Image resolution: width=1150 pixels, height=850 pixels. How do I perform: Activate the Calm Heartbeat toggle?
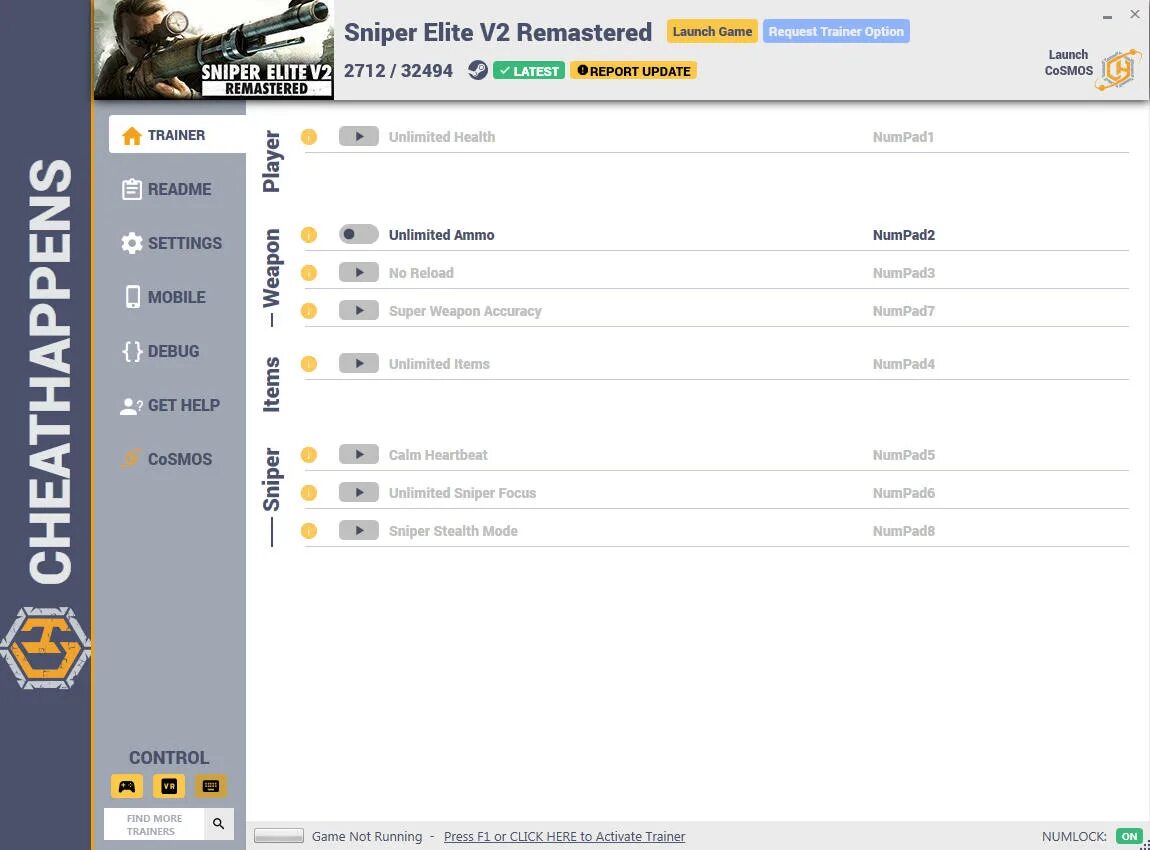(359, 455)
